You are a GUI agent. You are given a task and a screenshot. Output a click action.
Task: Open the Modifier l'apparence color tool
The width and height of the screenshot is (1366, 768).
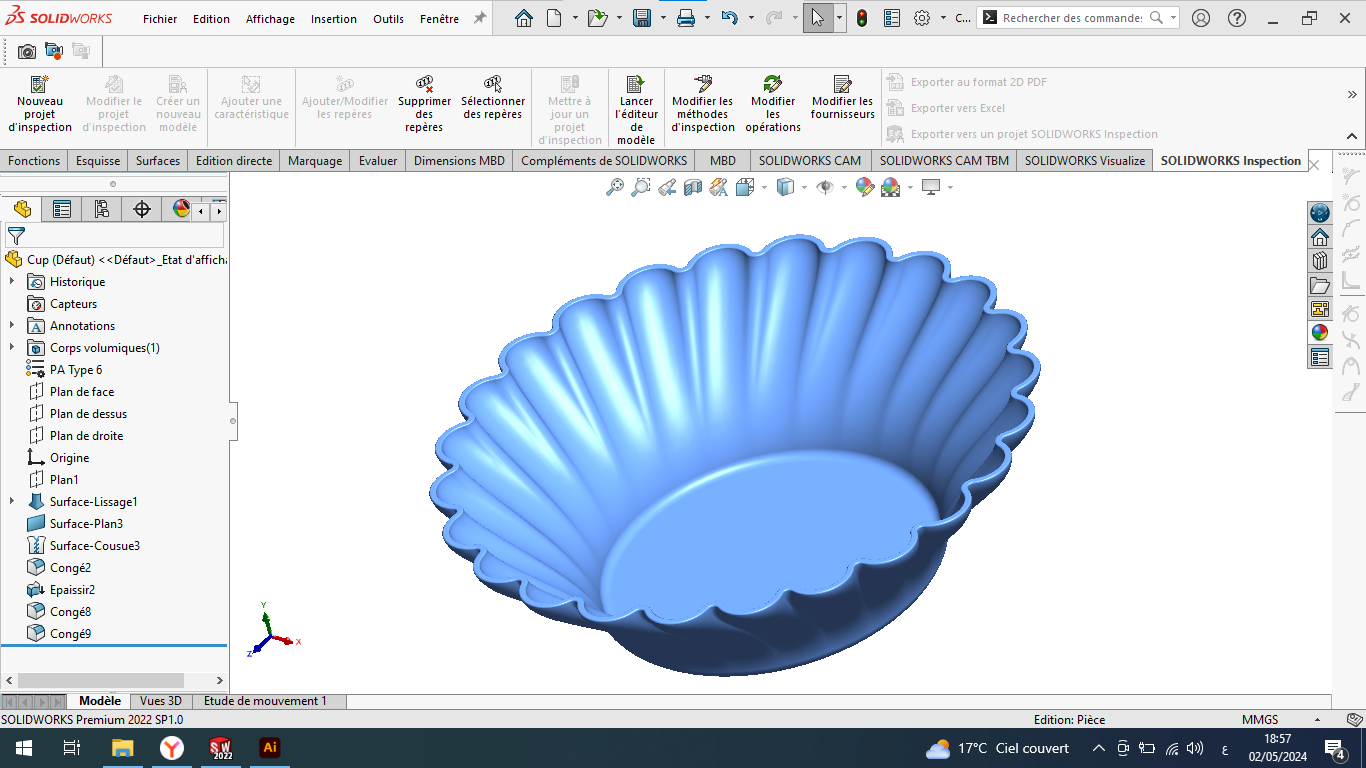[862, 187]
